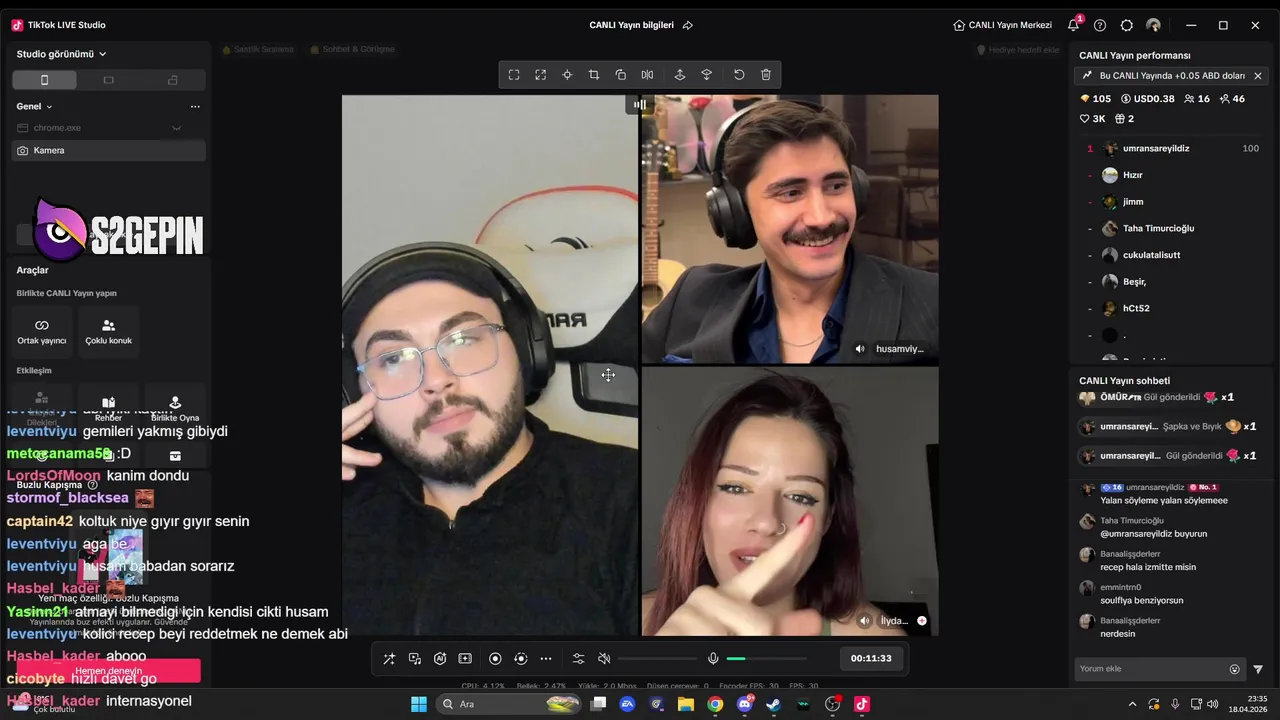The width and height of the screenshot is (1280, 720).
Task: Open the media and music icon in bottom bar
Action: click(415, 658)
